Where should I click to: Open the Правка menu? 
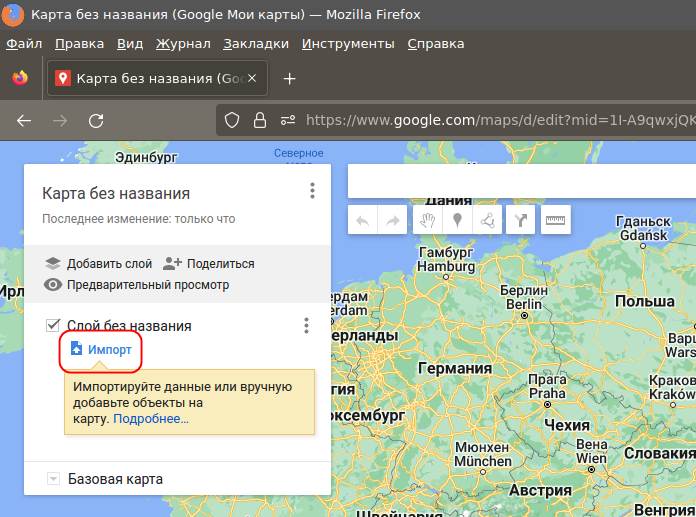(79, 44)
